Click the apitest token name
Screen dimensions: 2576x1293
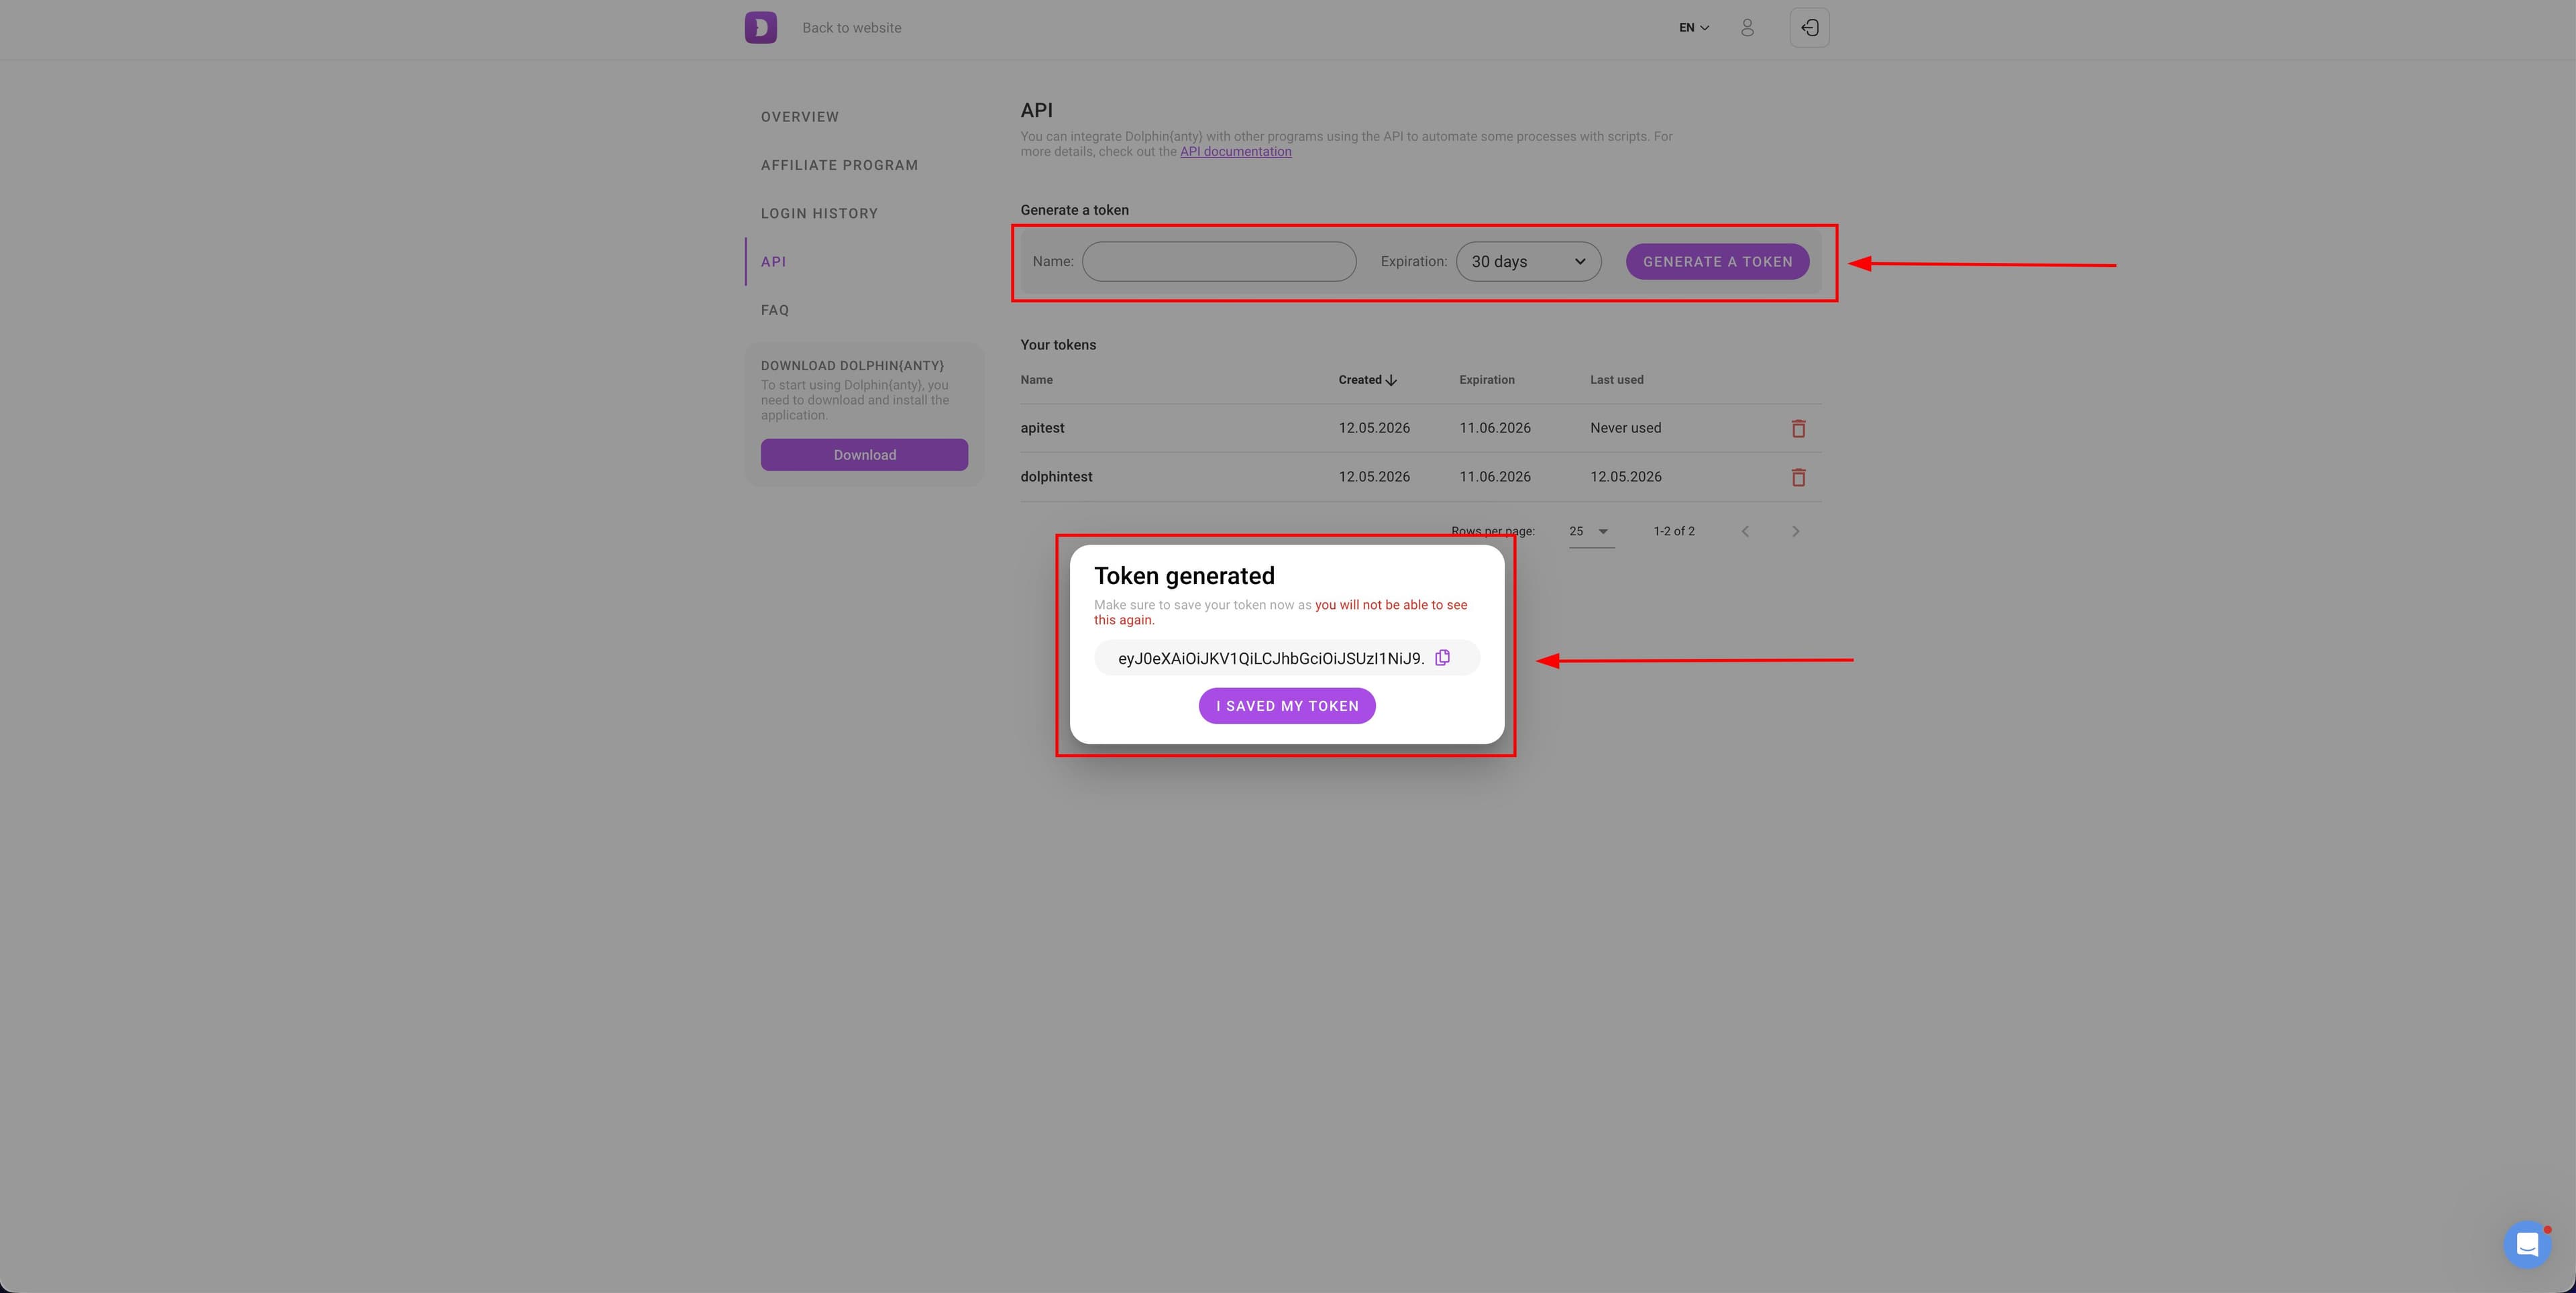(1042, 428)
